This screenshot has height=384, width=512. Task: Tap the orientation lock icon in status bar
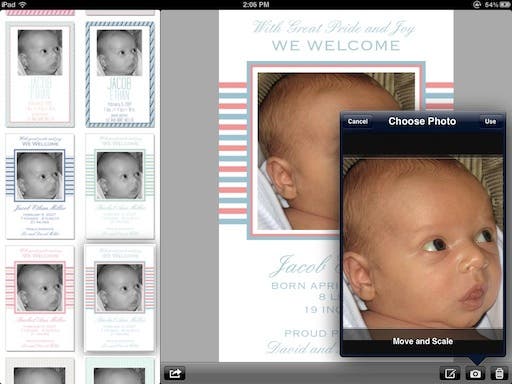coord(477,4)
